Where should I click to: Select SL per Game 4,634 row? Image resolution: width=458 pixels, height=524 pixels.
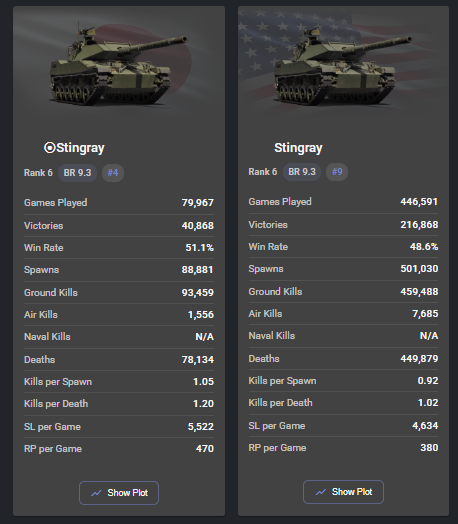pos(343,425)
